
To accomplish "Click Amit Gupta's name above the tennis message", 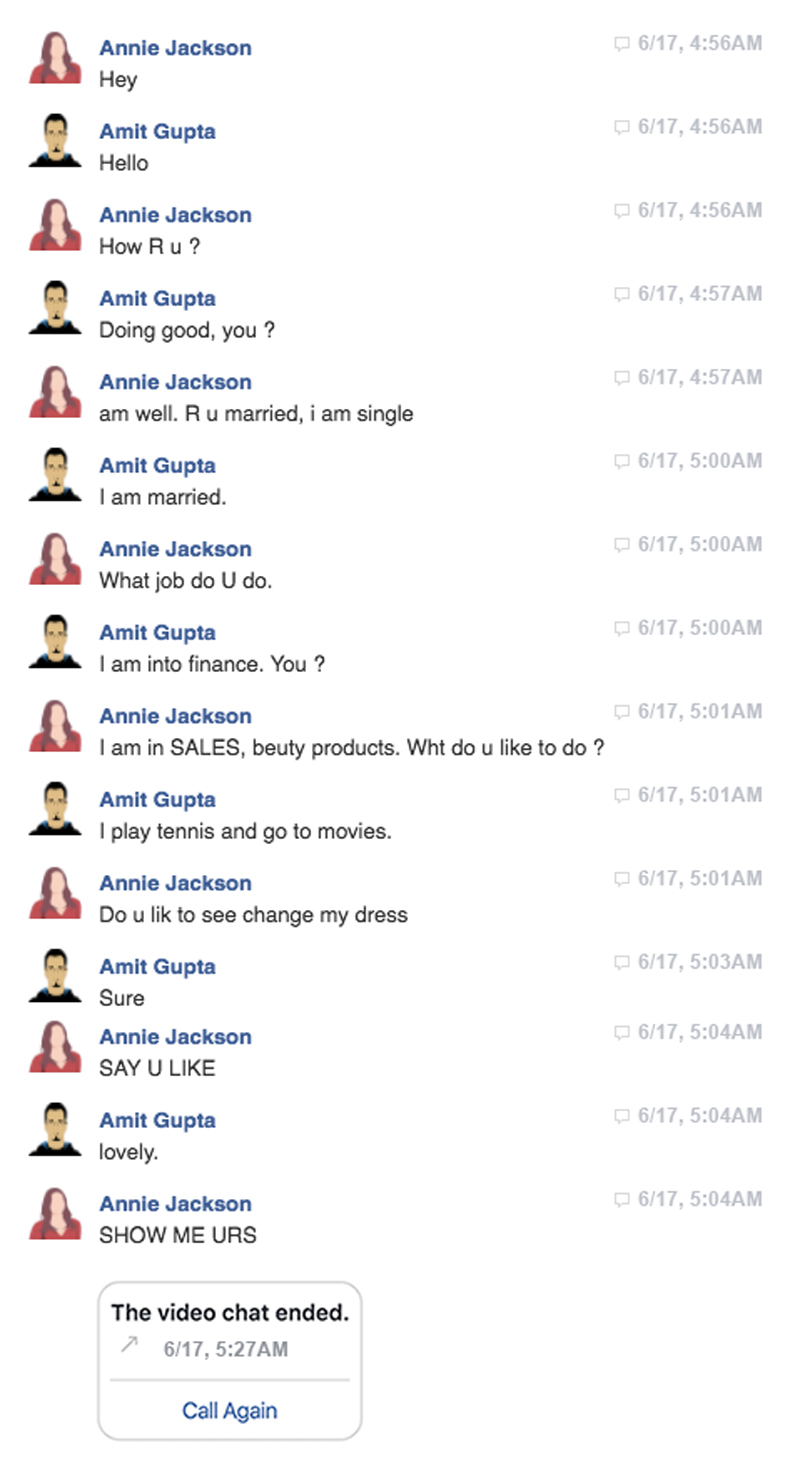I will 157,799.
